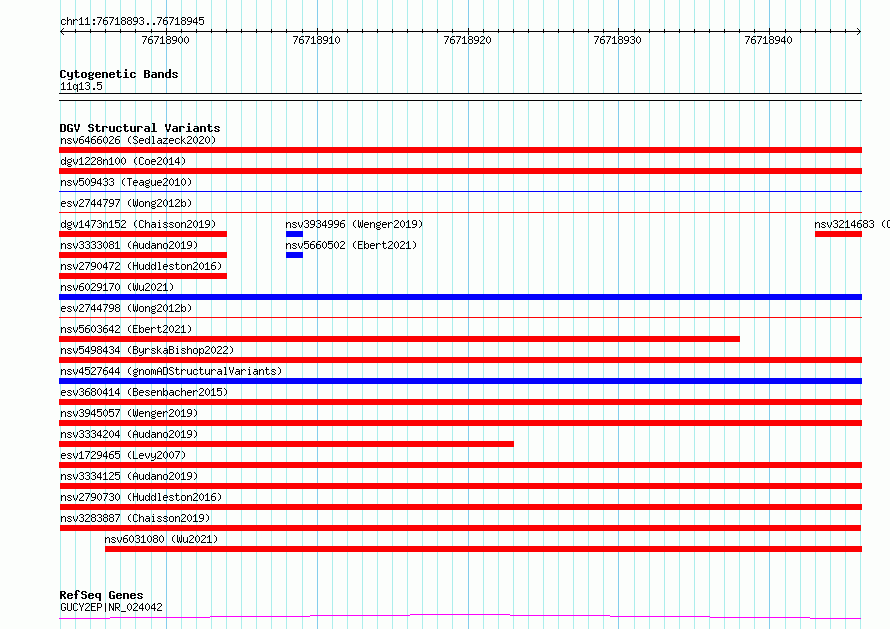Select the nsv3214683 variant label at right edge
This screenshot has width=890, height=629.
tap(852, 224)
